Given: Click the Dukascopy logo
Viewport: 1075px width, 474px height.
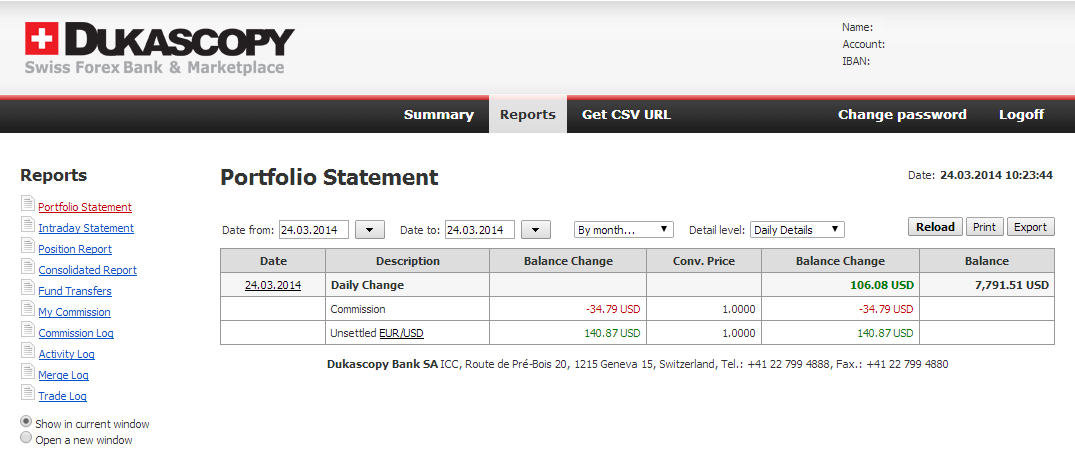Looking at the screenshot, I should point(159,48).
